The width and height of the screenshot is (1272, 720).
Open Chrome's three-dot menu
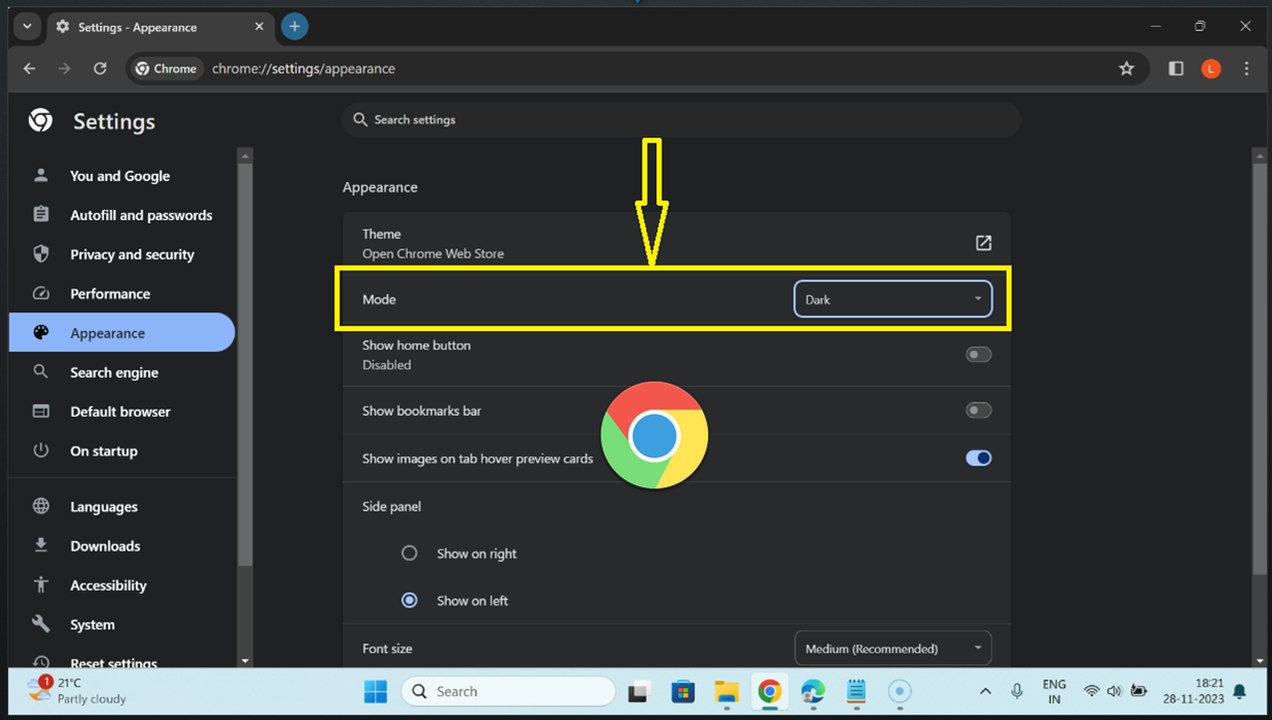[x=1246, y=69]
